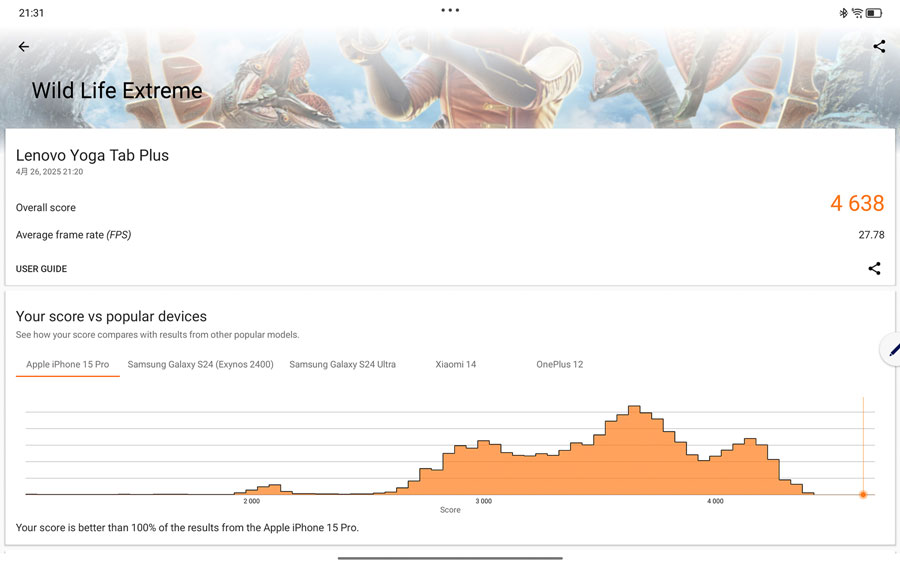Screen dimensions: 900x563
Task: Switch to the Xiaomi 14 tab
Action: click(x=456, y=364)
